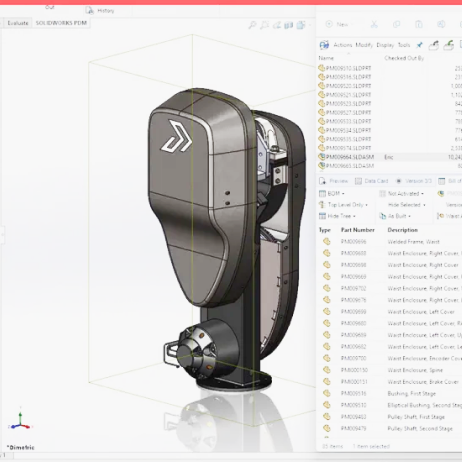Open the Hide Tree dropdown
Viewport: 462px width, 462px height.
[337, 216]
